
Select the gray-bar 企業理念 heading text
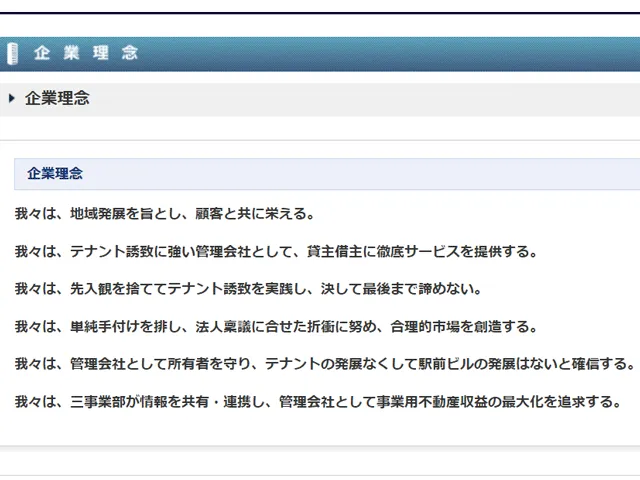(x=57, y=98)
